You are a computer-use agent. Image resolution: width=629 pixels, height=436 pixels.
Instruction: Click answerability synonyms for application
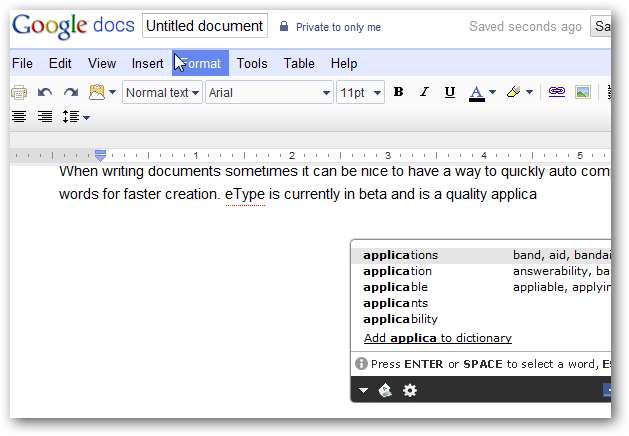pyautogui.click(x=561, y=271)
